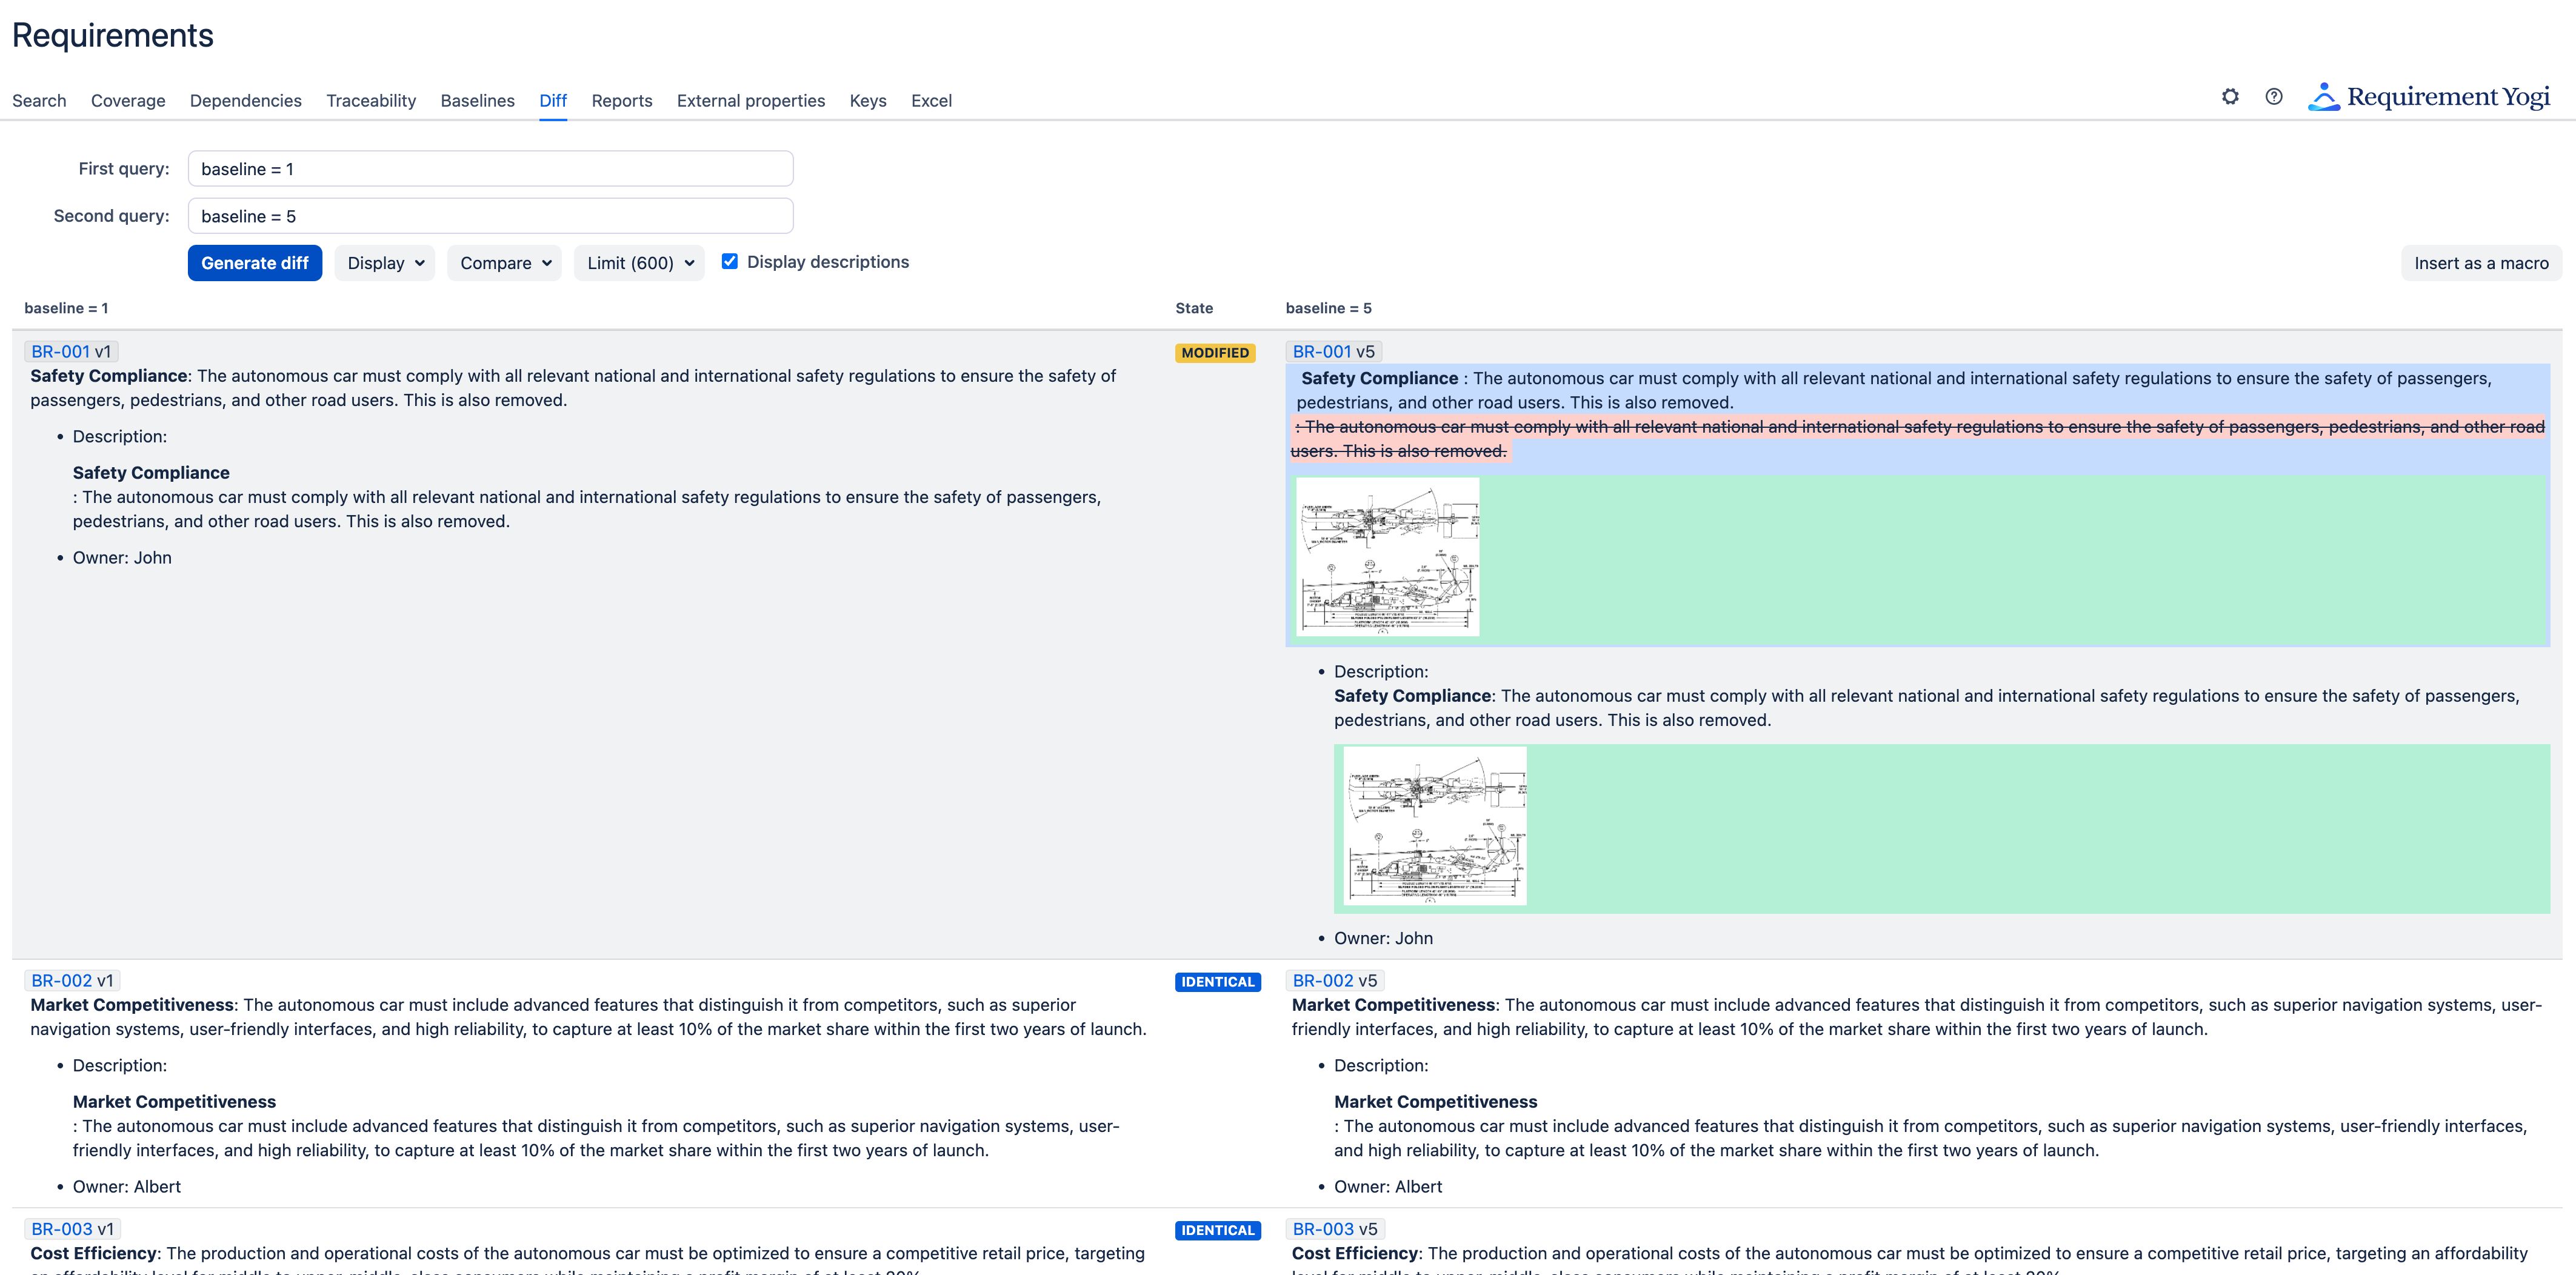Open the Limit (600) dropdown
The height and width of the screenshot is (1275, 2576).
coord(639,262)
